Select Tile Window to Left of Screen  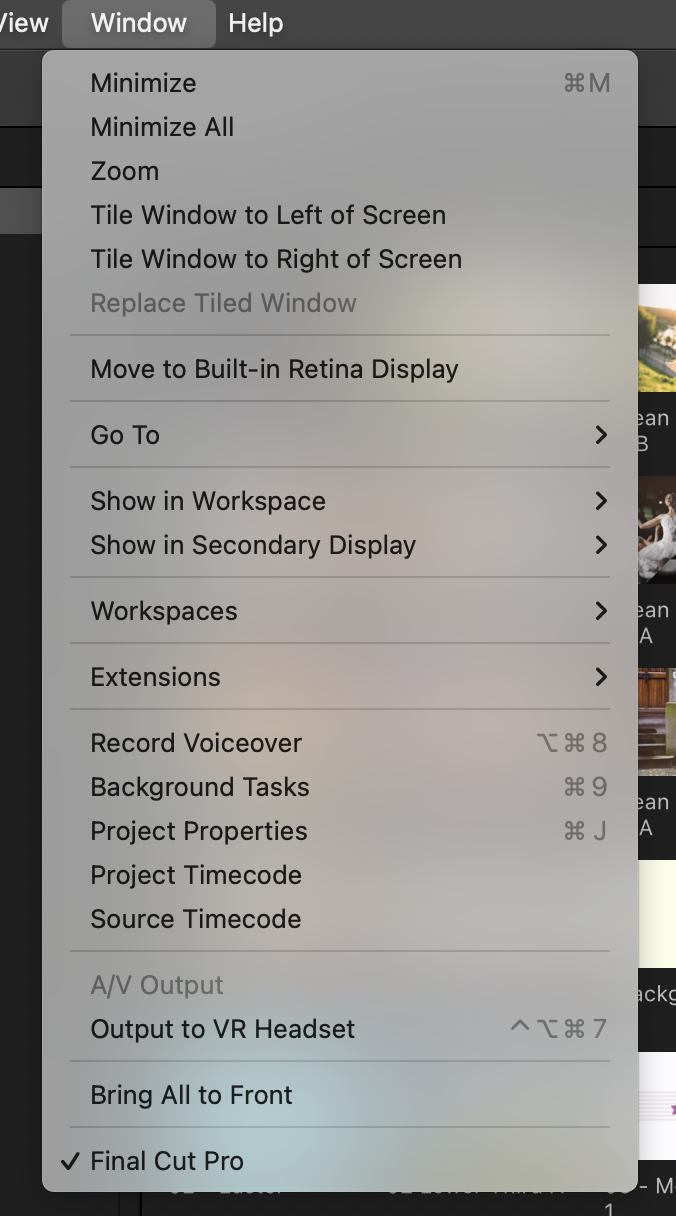click(x=268, y=215)
